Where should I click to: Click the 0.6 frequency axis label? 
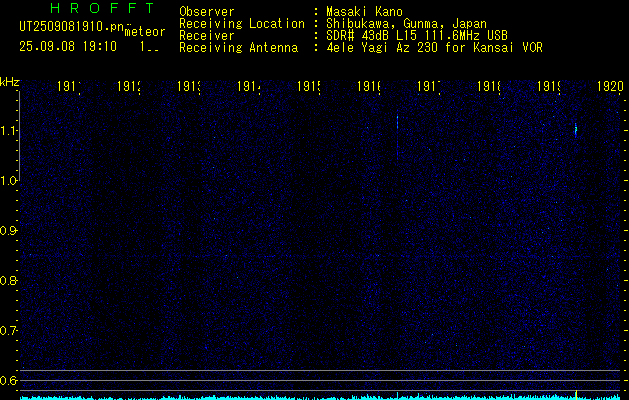8,380
